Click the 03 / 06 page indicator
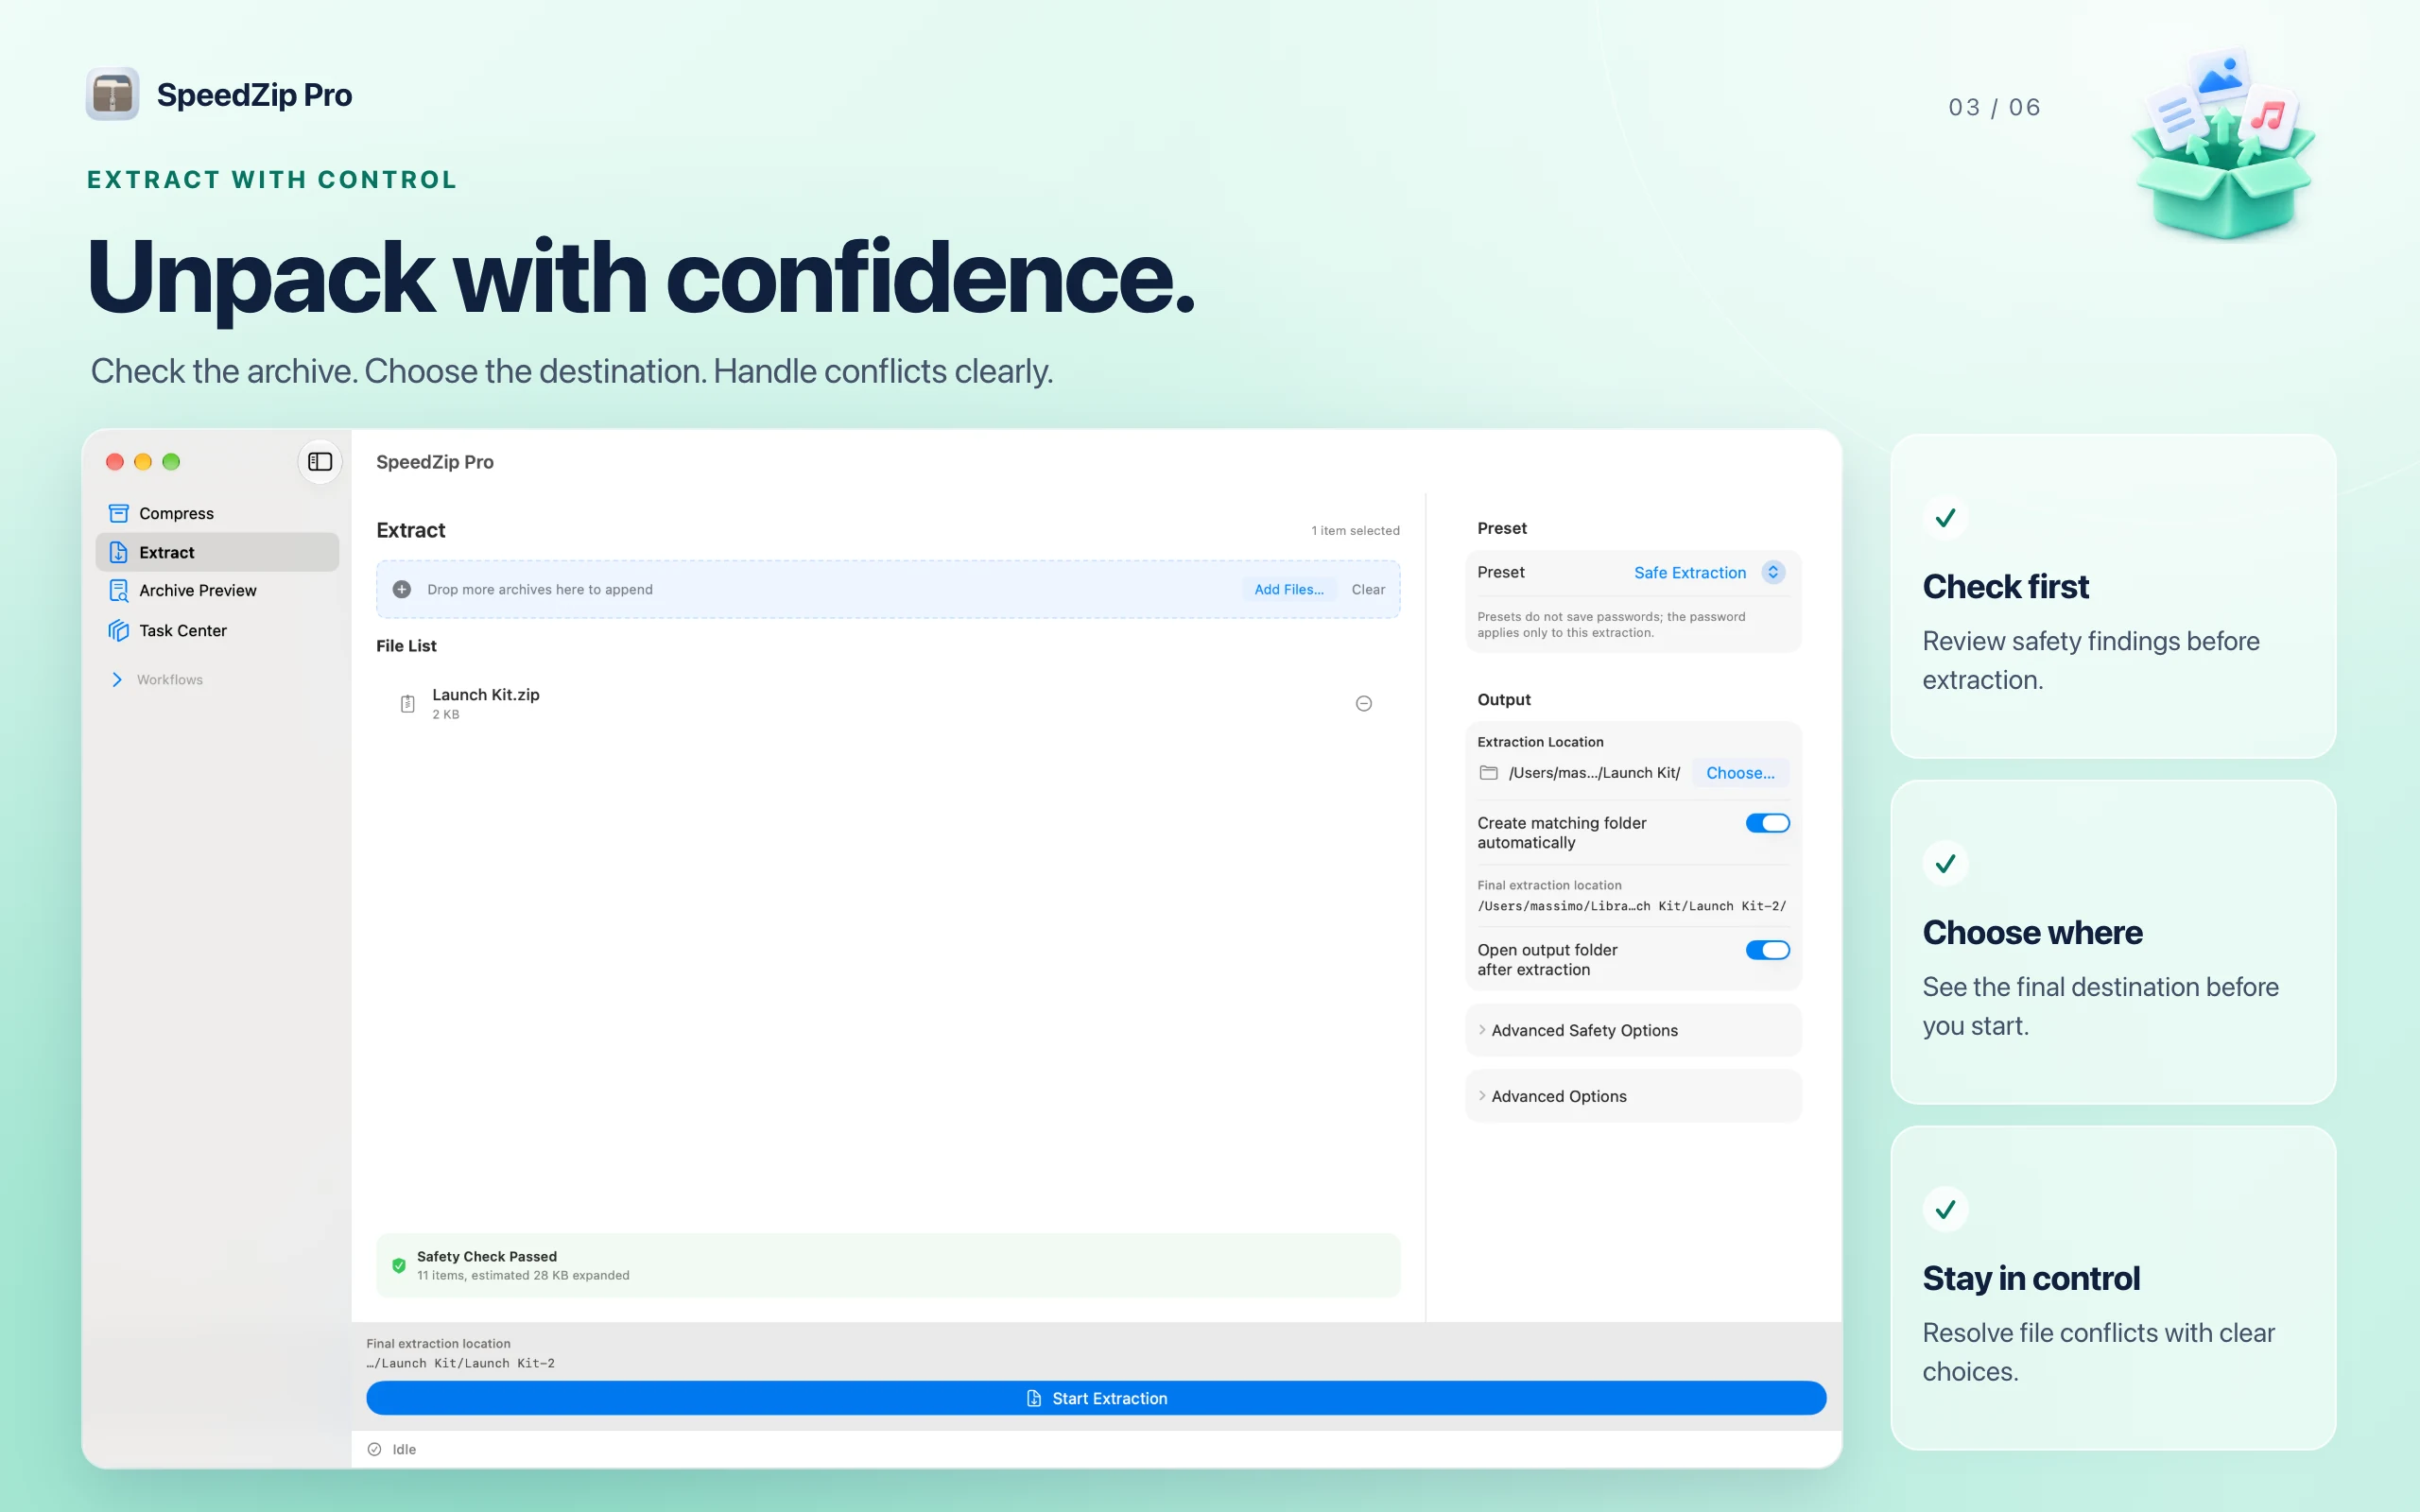The height and width of the screenshot is (1512, 2420). tap(1994, 107)
